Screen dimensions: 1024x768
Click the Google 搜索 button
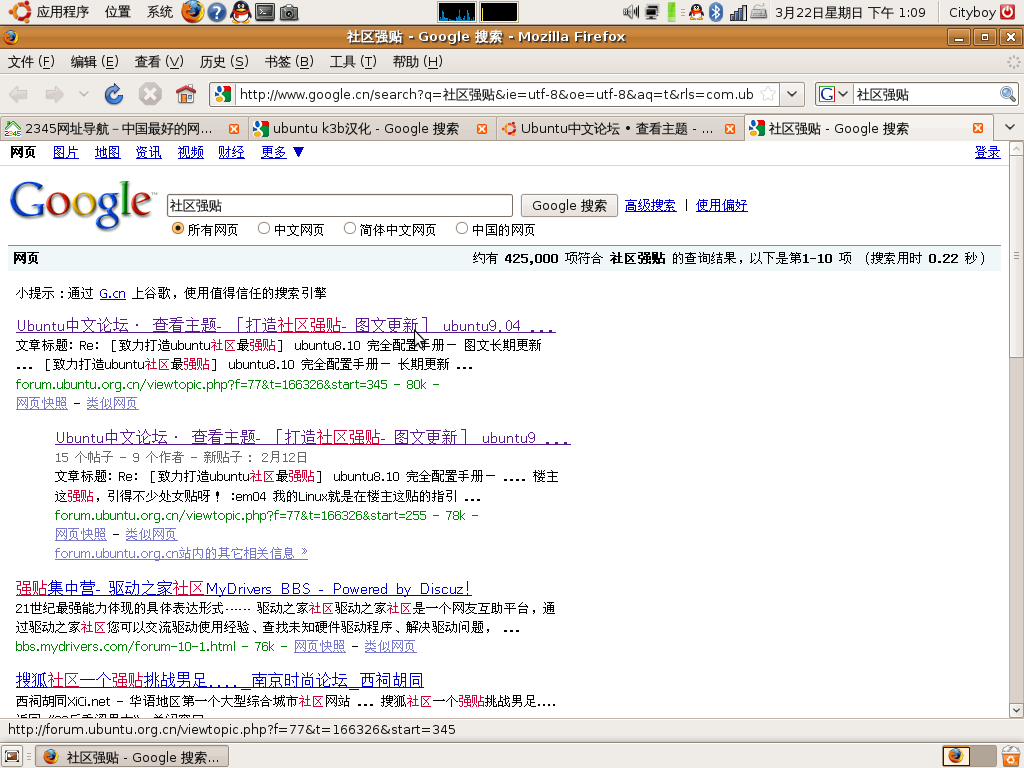click(569, 206)
